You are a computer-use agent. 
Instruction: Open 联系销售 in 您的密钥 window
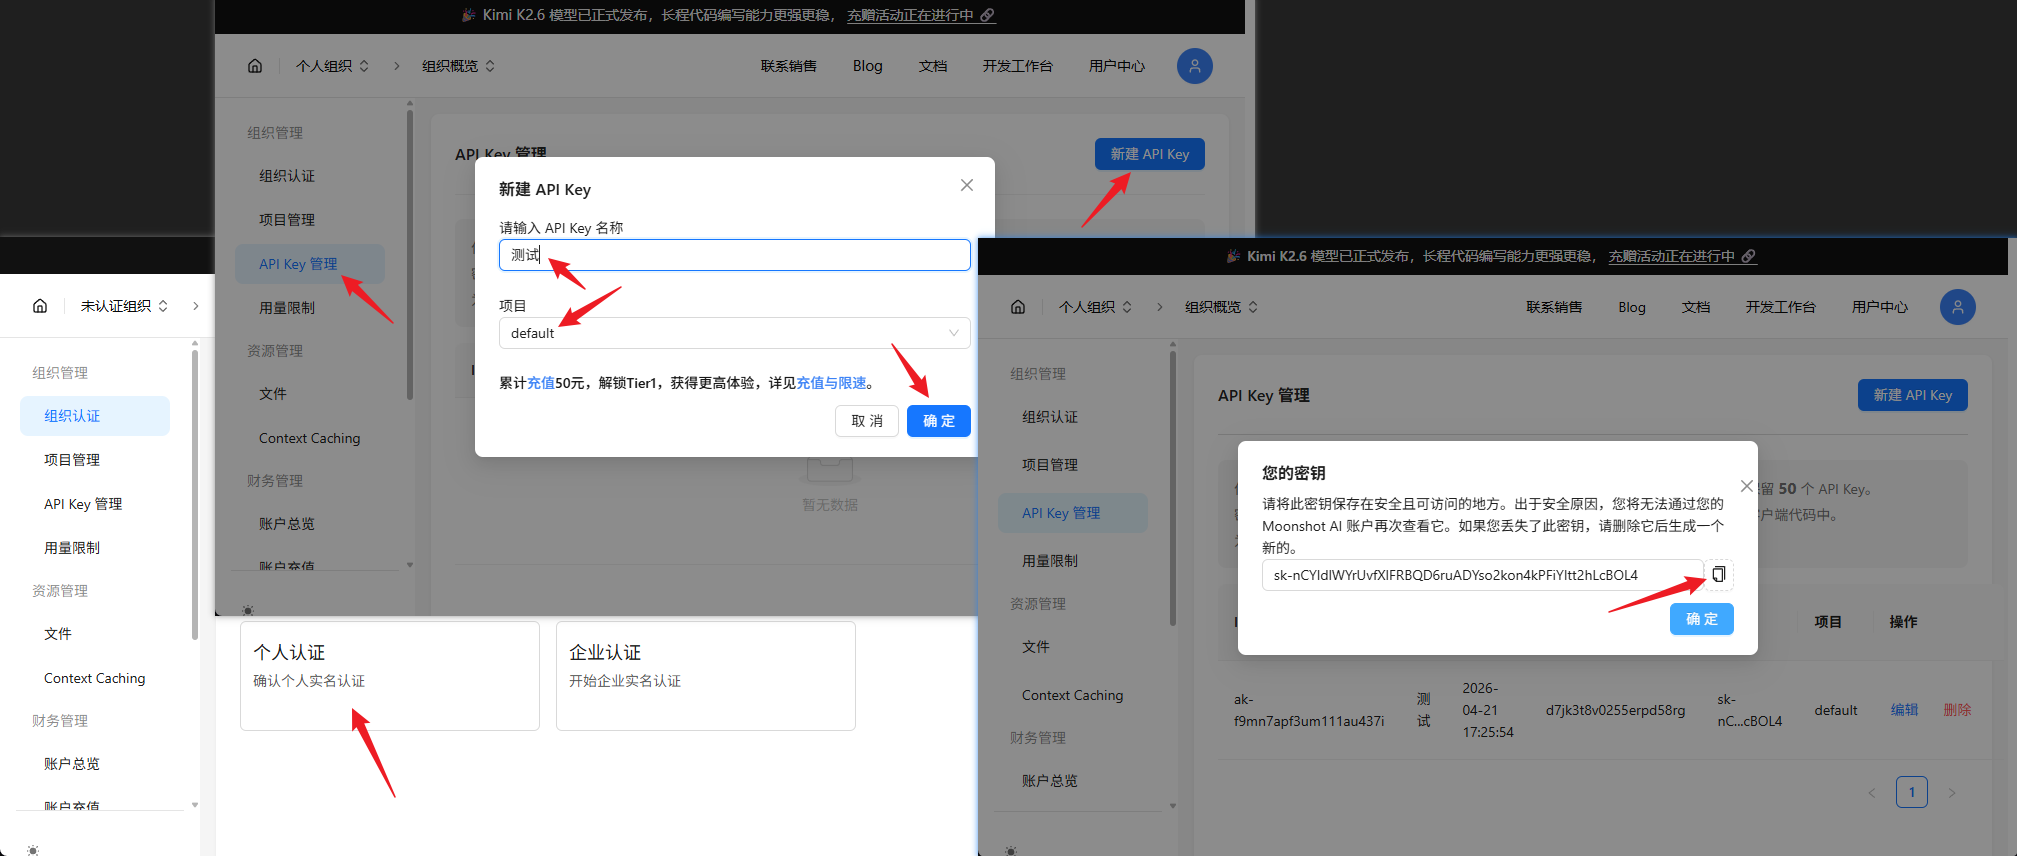1554,307
